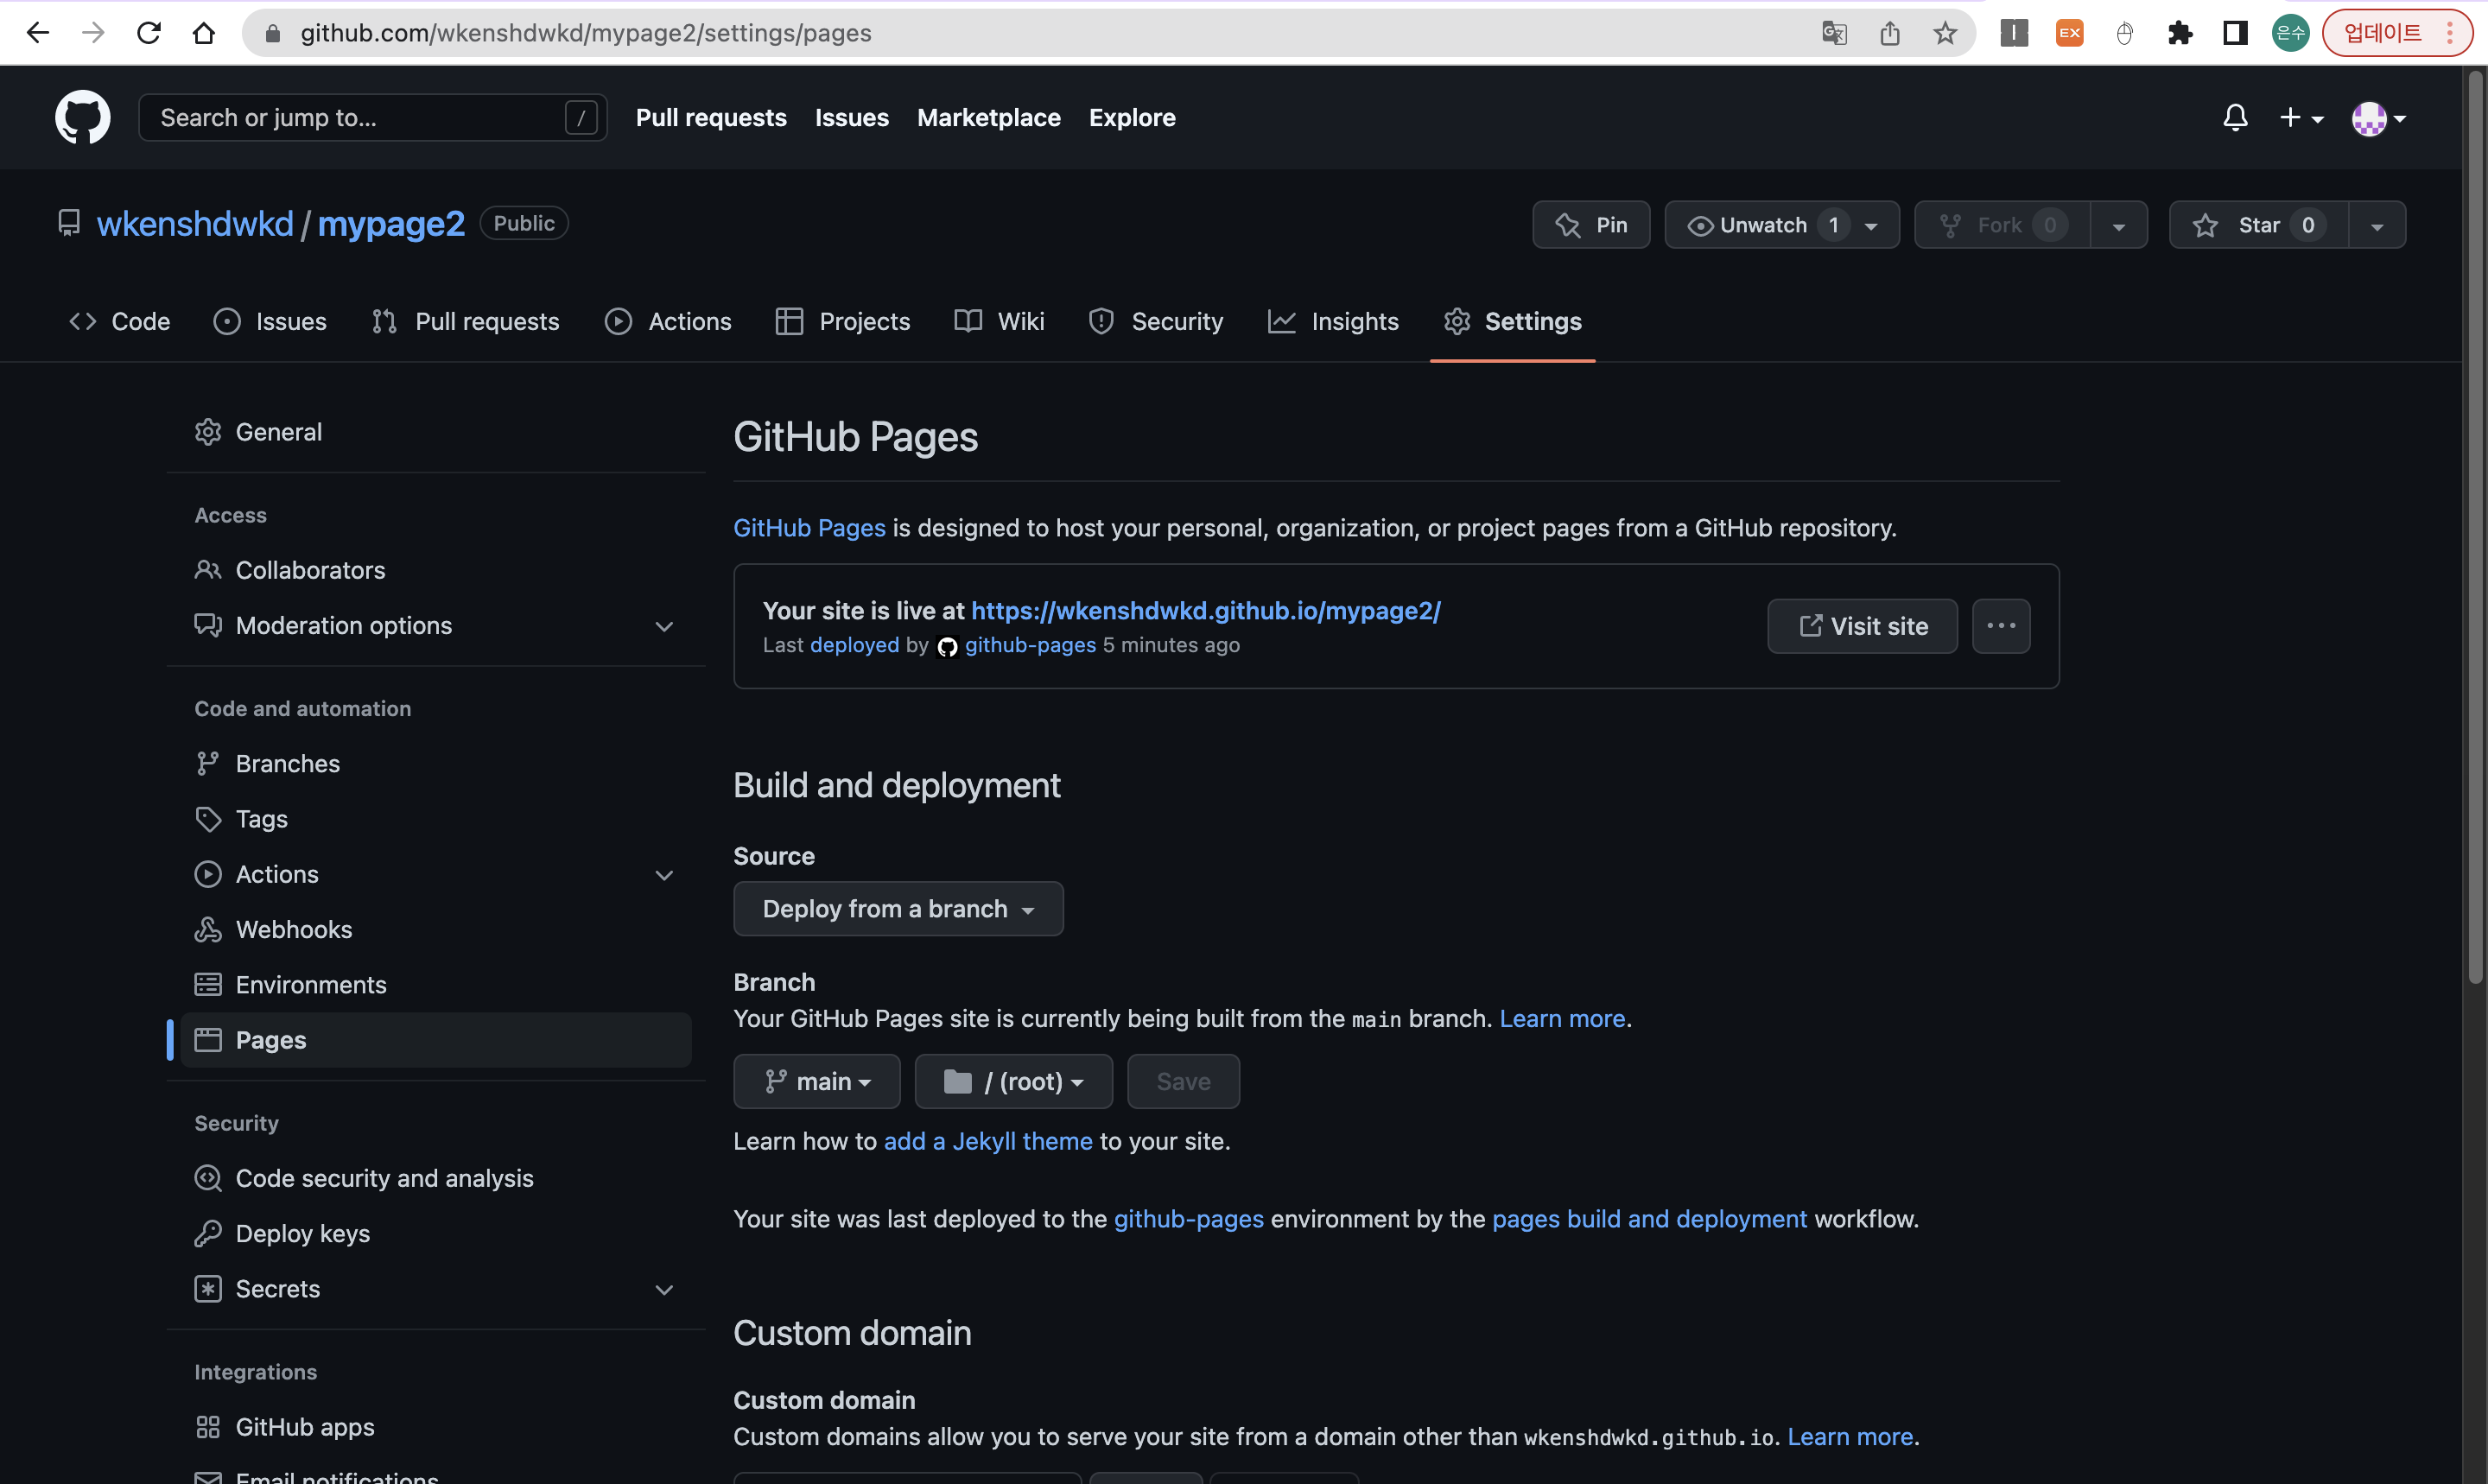Expand Moderation options chevron
The height and width of the screenshot is (1484, 2488).
(664, 626)
